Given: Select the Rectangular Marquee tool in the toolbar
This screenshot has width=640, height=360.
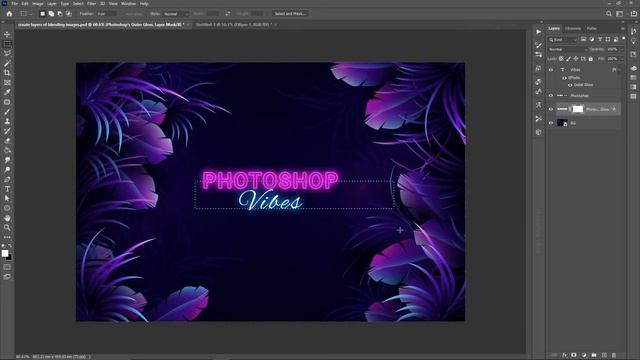Looking at the screenshot, I should tap(7, 44).
